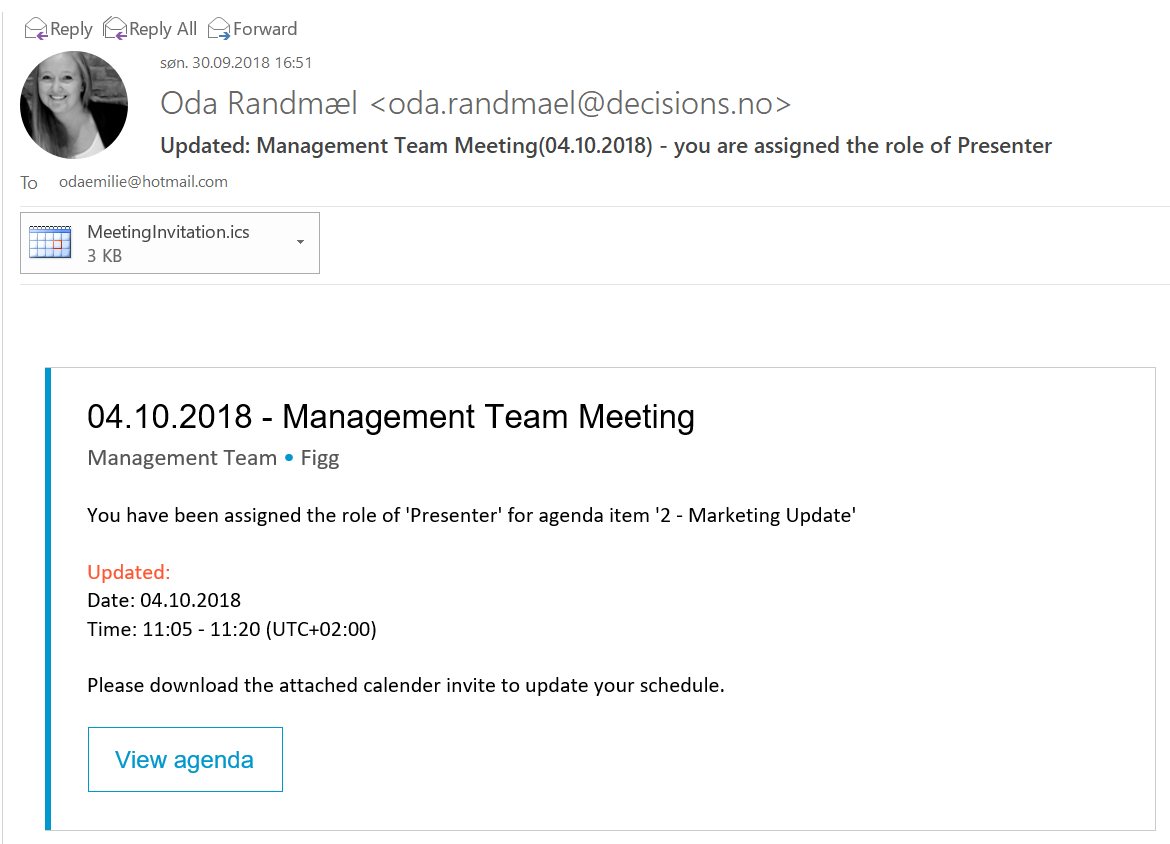Click the Reply All envelope icon
This screenshot has height=844, width=1170.
tap(115, 28)
